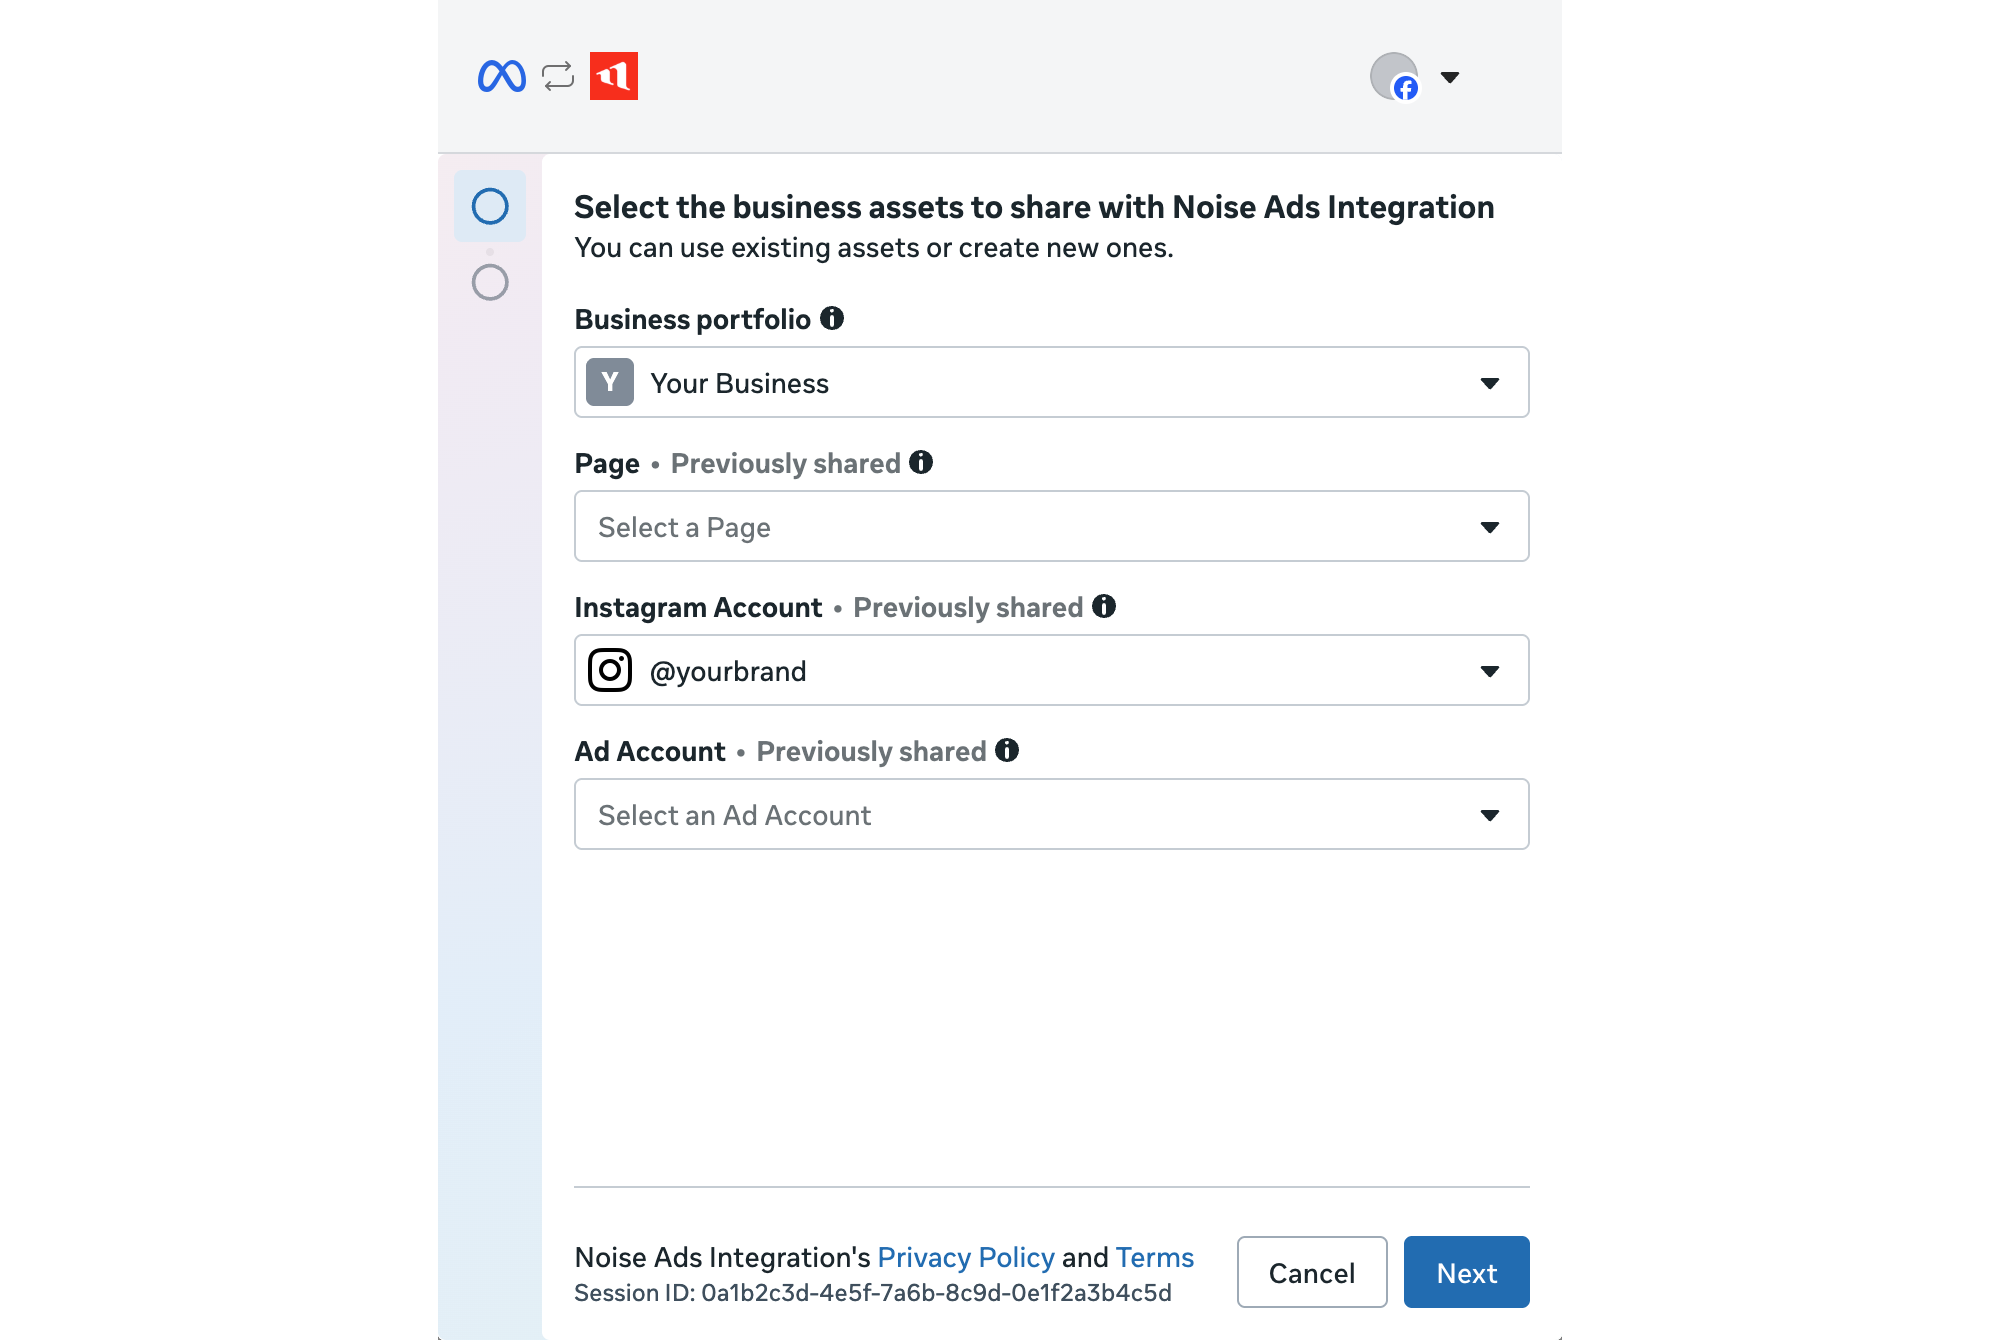The height and width of the screenshot is (1340, 2000).
Task: Click the Cancel button
Action: [1312, 1272]
